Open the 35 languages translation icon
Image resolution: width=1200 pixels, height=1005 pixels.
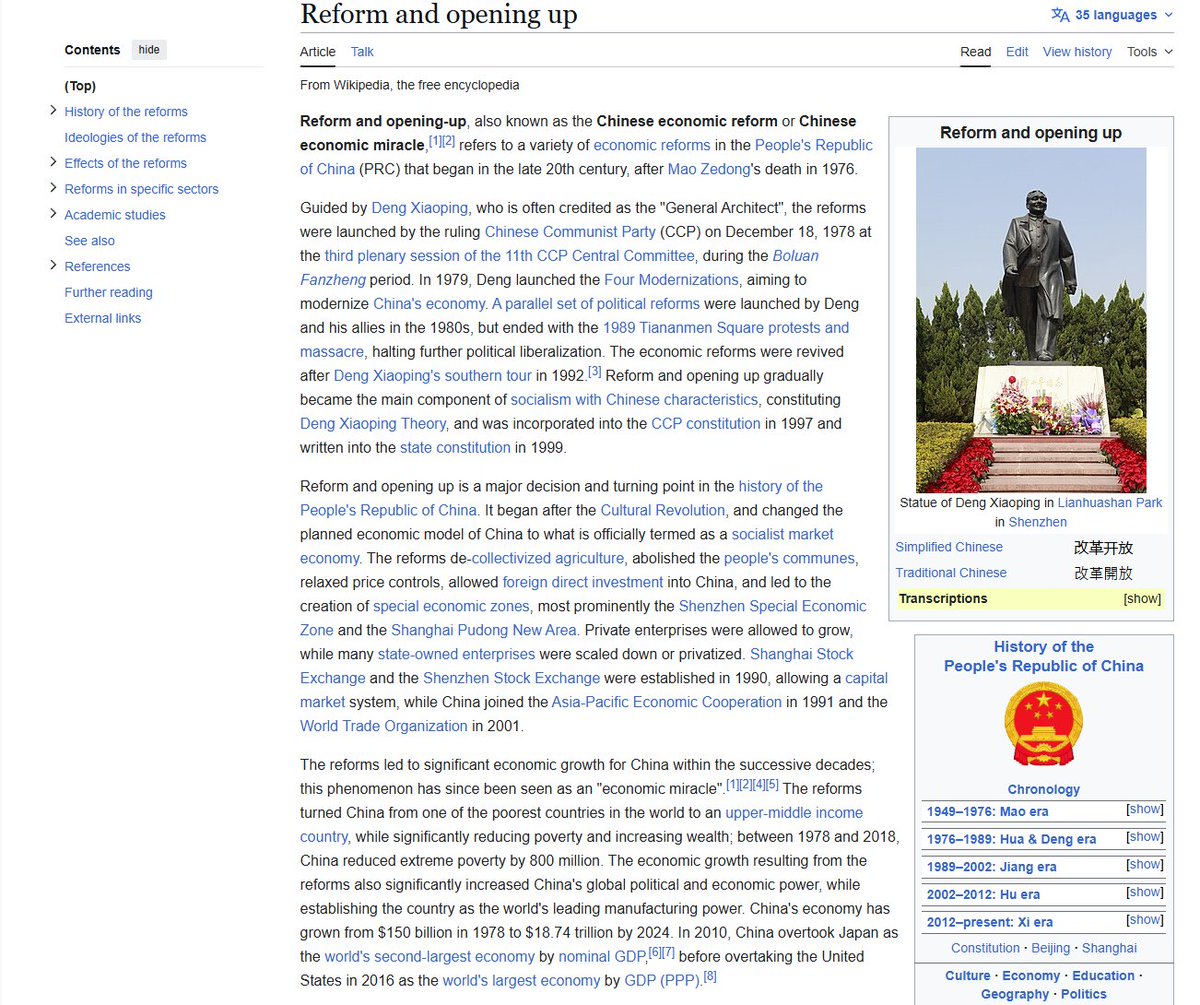pyautogui.click(x=1060, y=15)
